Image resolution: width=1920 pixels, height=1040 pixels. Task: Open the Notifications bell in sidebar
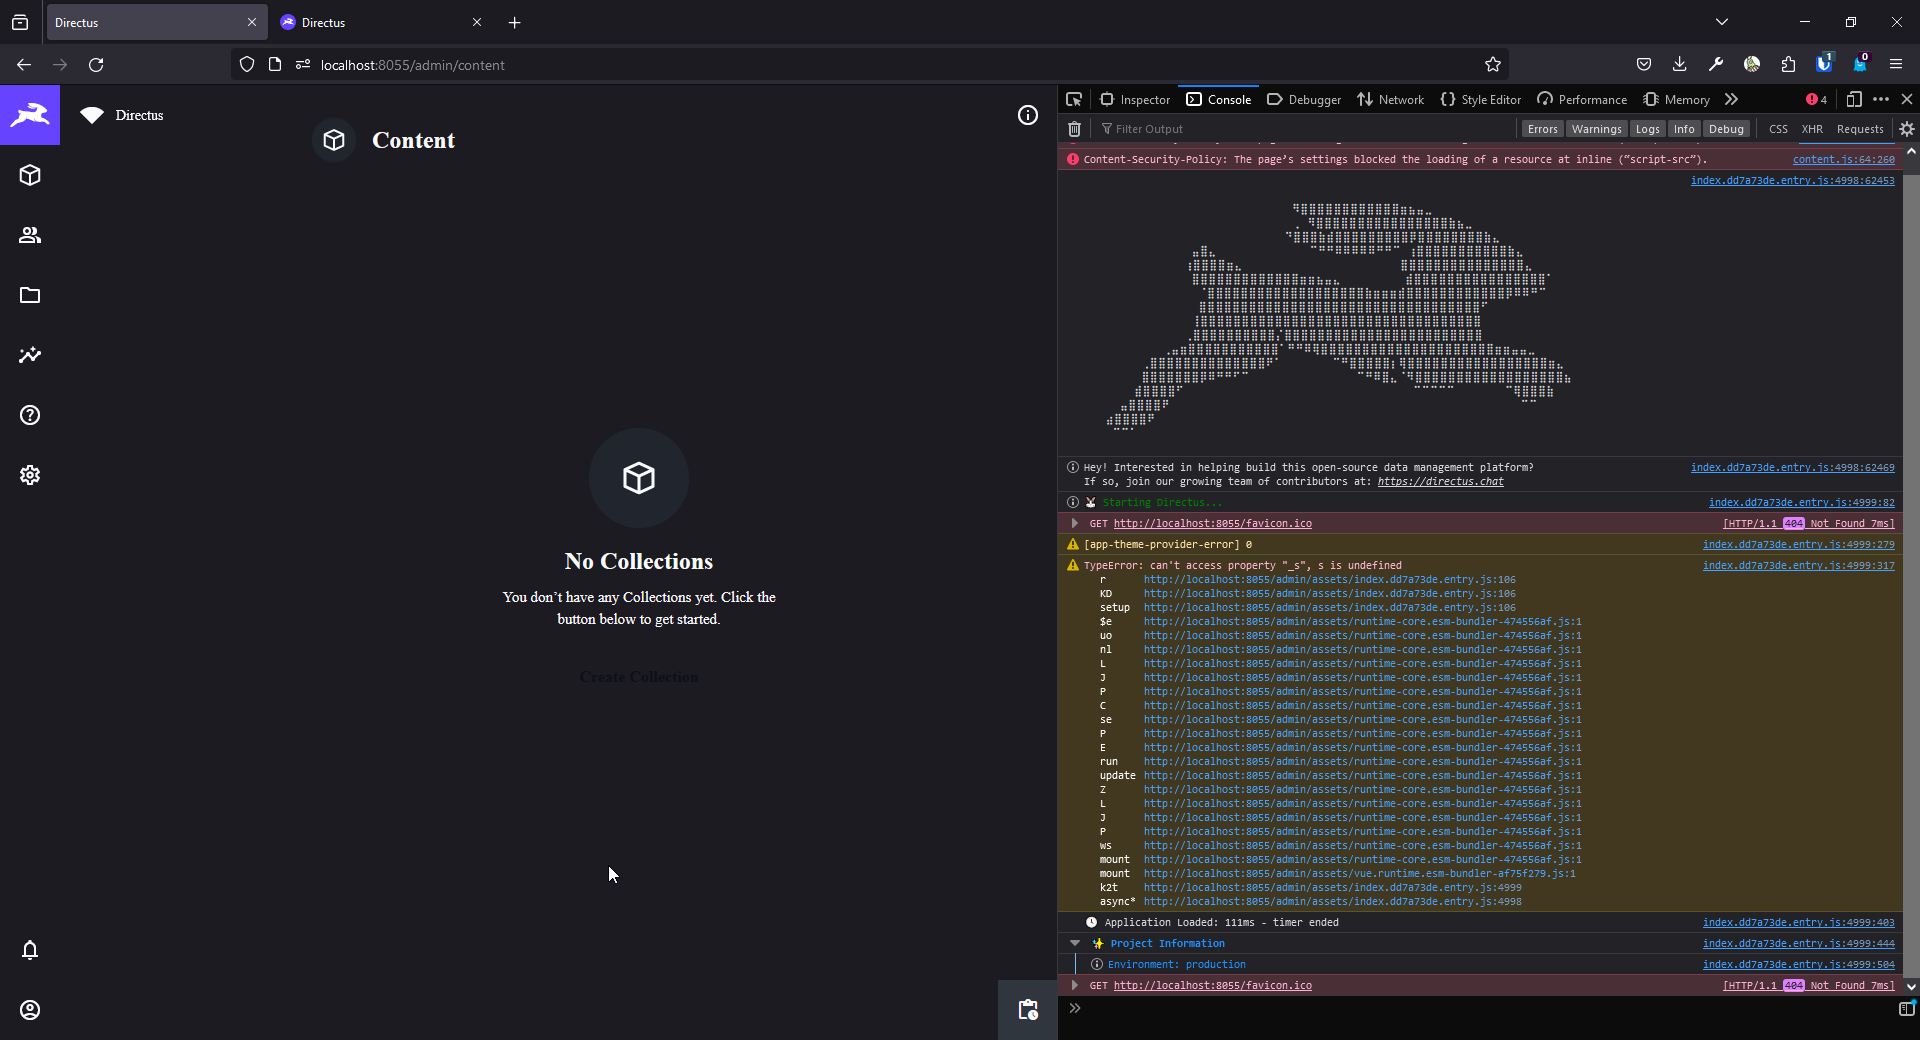[x=30, y=951]
